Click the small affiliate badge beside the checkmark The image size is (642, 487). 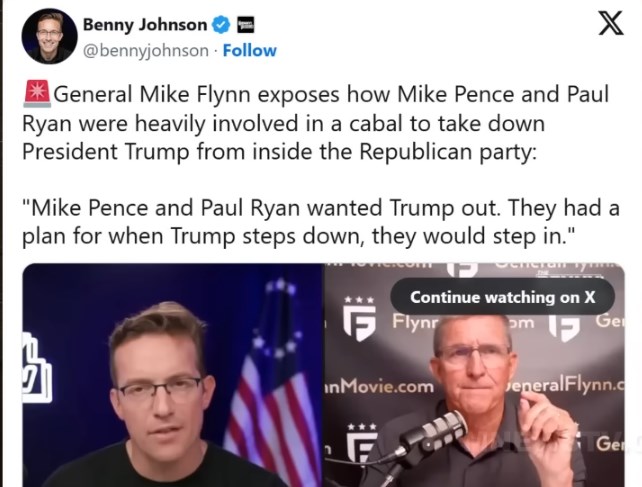coord(247,25)
